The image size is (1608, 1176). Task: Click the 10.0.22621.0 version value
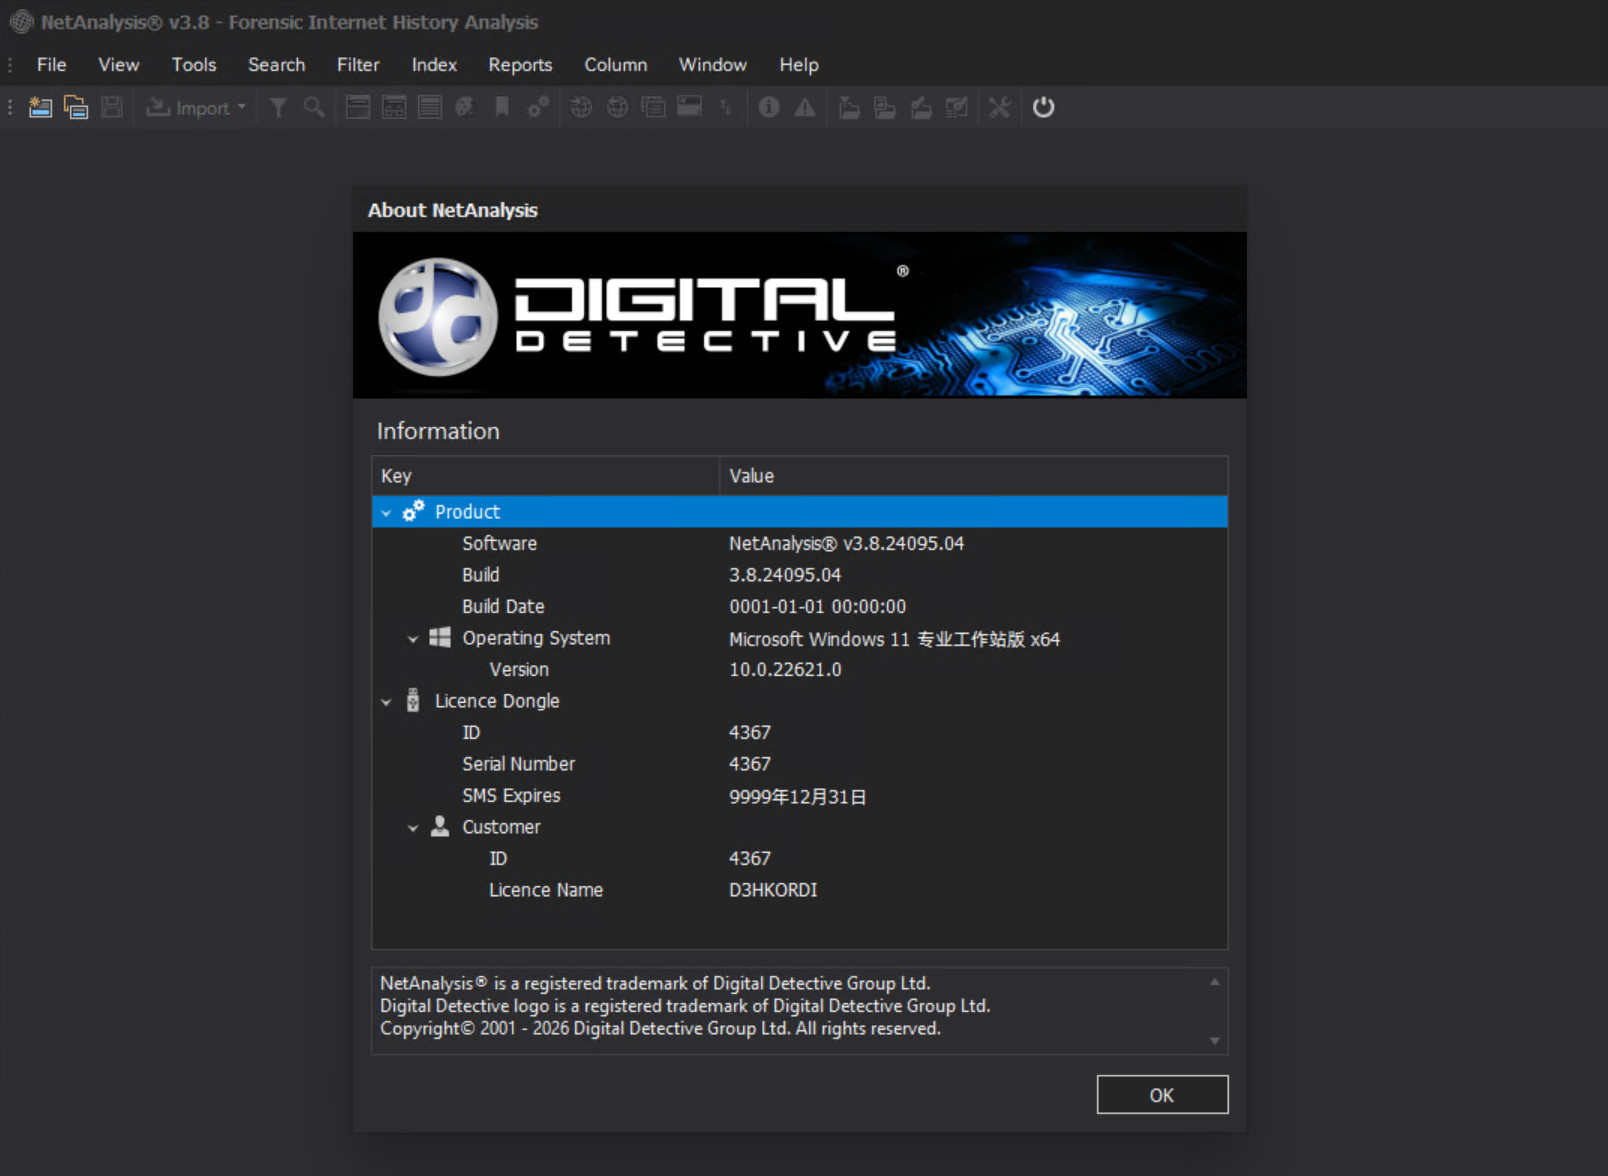point(785,669)
